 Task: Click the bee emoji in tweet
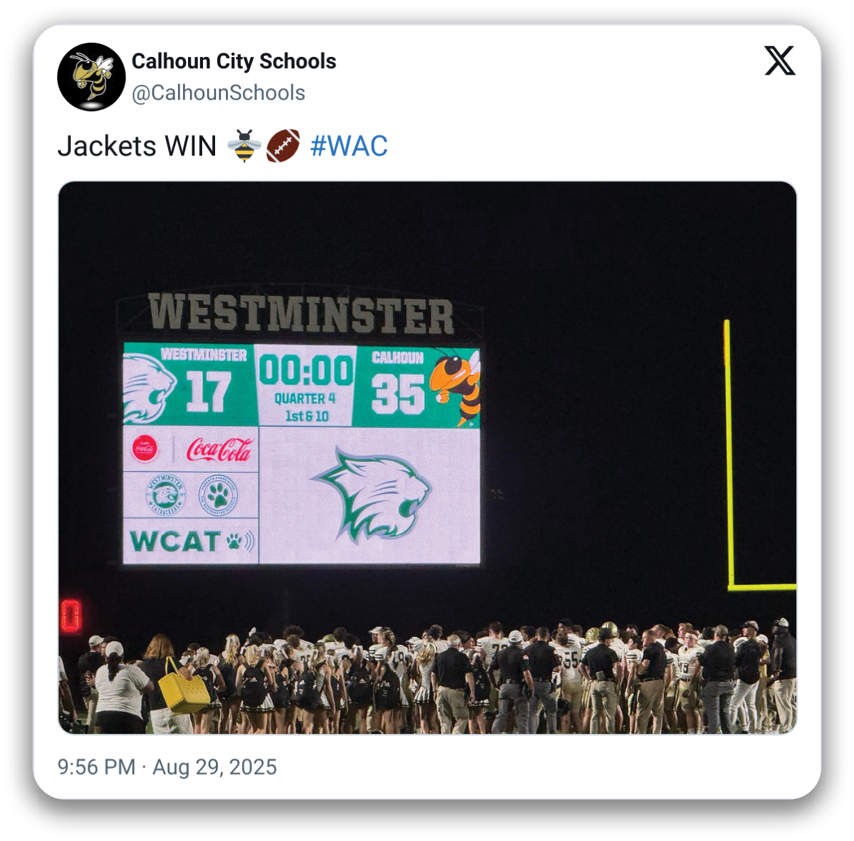coord(244,145)
